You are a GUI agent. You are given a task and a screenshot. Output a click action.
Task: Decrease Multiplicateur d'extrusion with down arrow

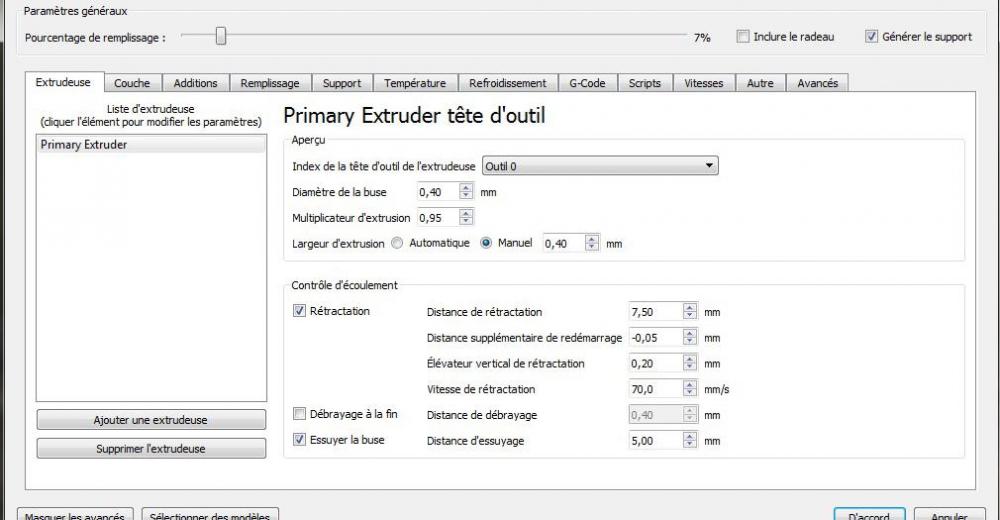pyautogui.click(x=466, y=222)
